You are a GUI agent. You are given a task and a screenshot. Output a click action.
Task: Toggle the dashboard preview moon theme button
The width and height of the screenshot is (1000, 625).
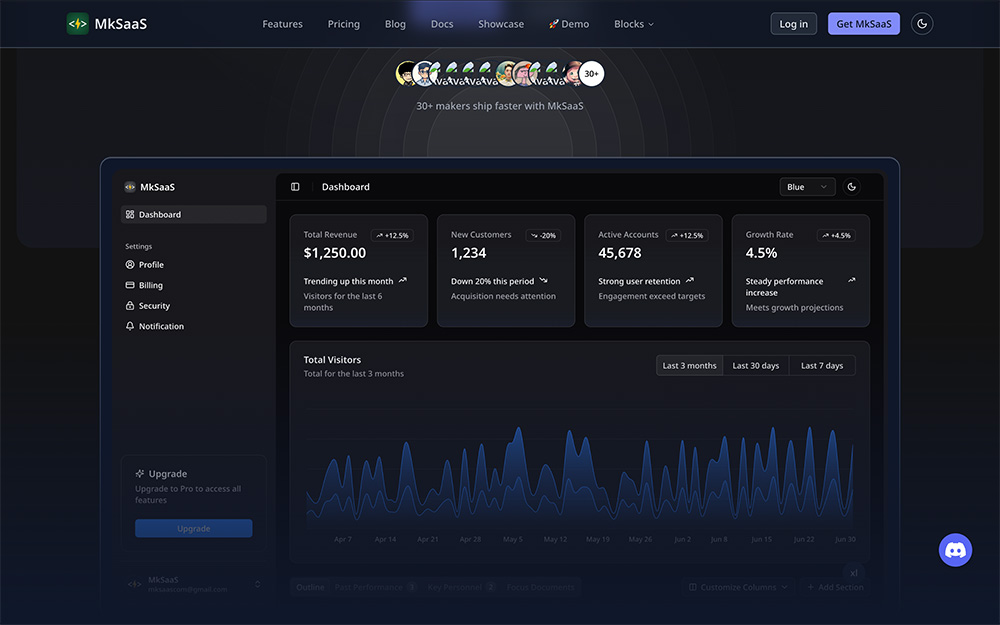(851, 187)
